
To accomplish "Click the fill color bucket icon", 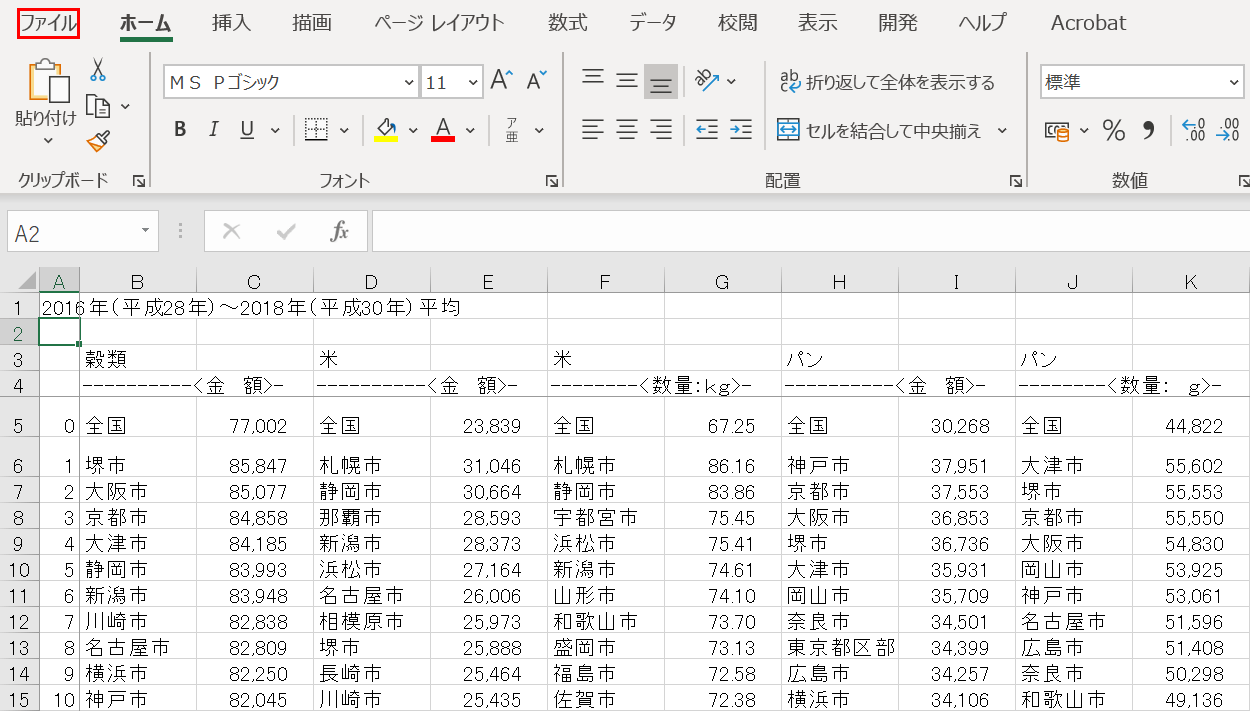I will pyautogui.click(x=386, y=130).
